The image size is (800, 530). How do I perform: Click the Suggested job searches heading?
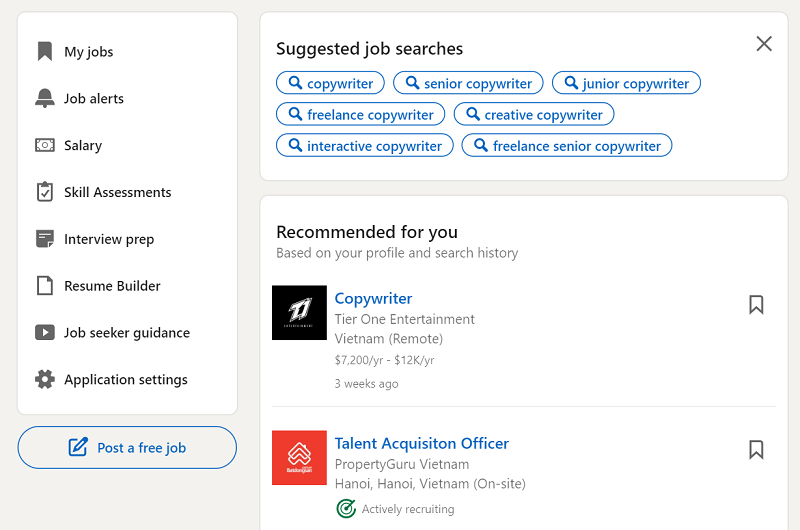pos(369,48)
